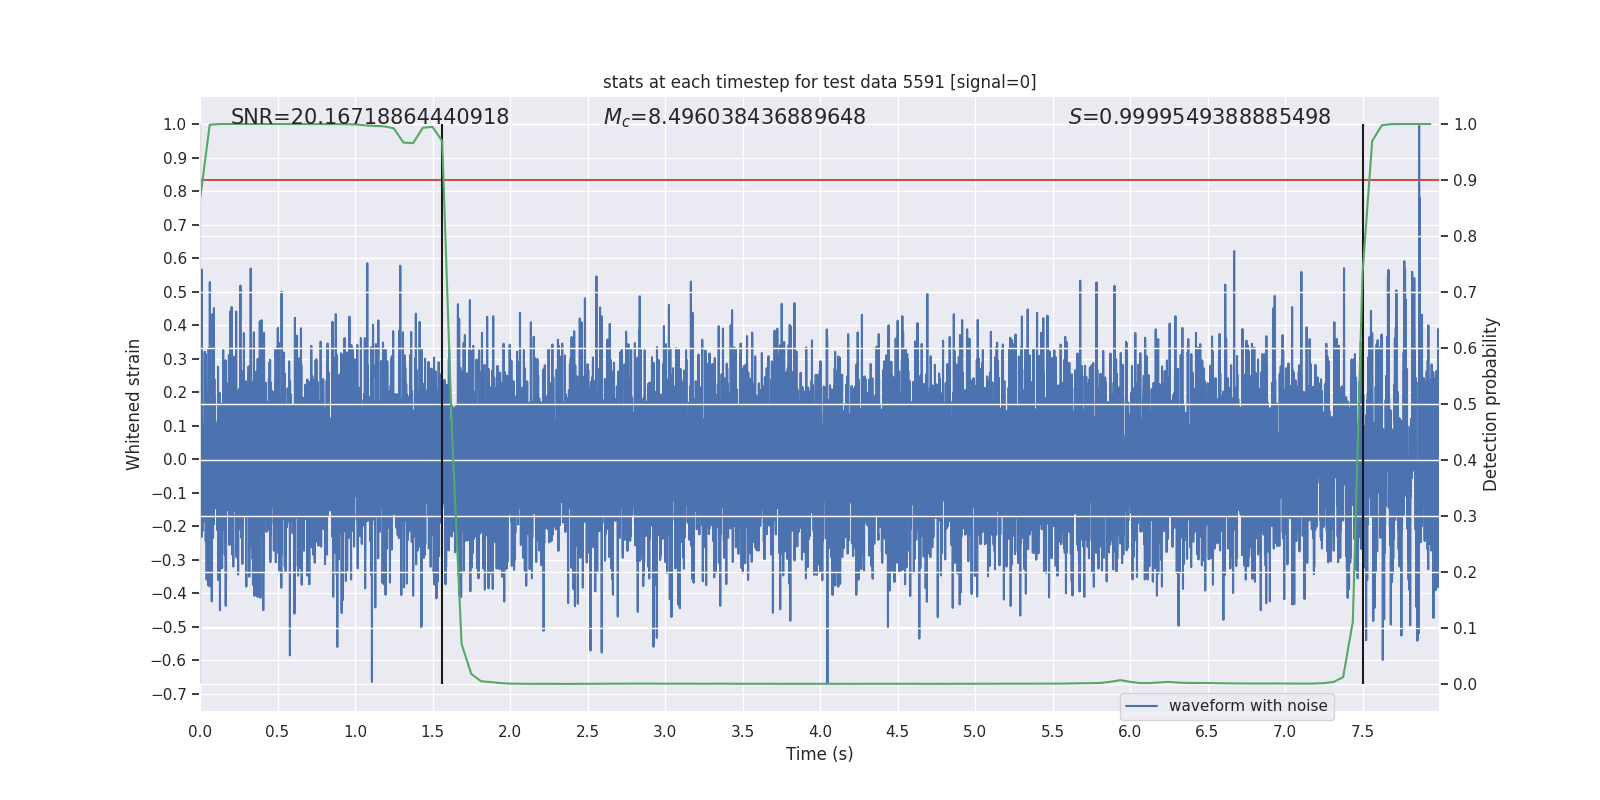Select the 5.0 tick on the time axis
The image size is (1600, 800).
point(975,732)
